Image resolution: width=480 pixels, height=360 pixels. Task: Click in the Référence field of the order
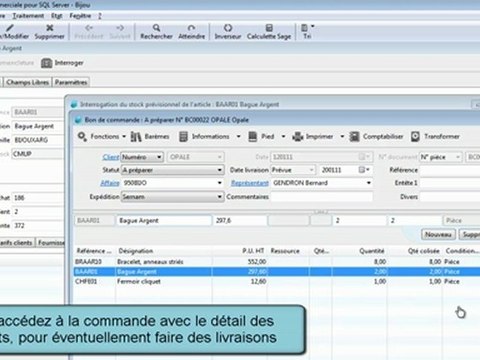click(x=450, y=170)
